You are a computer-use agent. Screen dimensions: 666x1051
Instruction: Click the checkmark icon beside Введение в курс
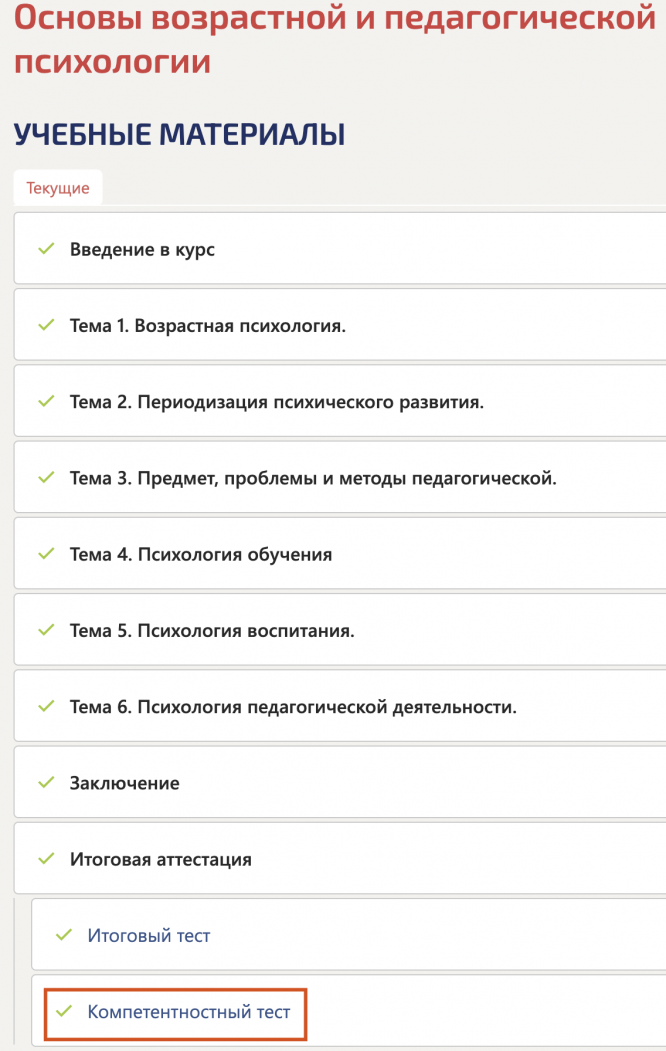[x=44, y=249]
